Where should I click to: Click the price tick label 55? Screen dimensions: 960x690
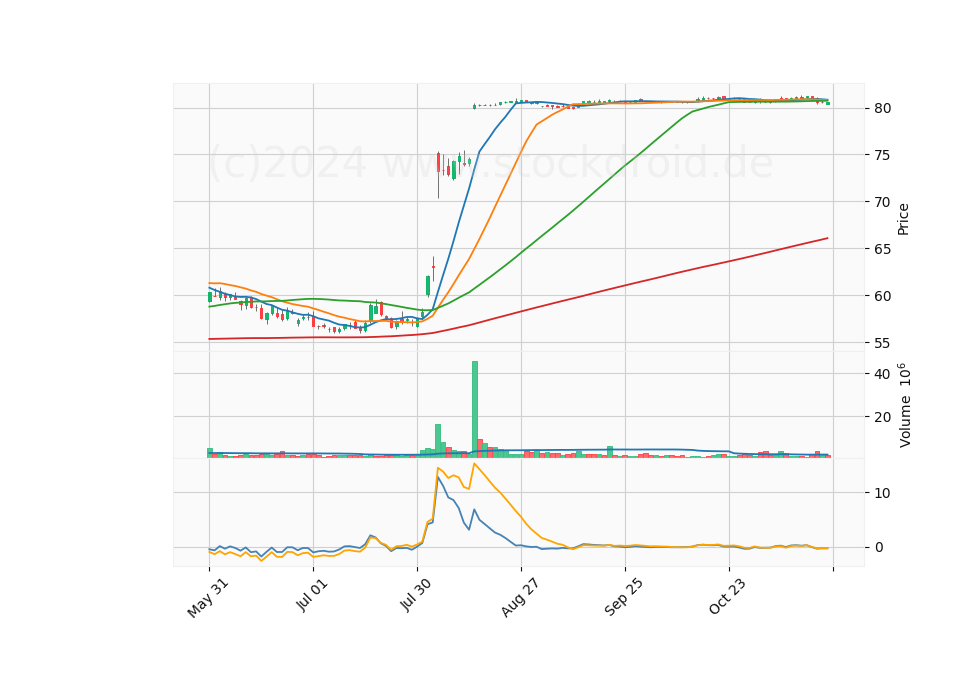tap(882, 343)
